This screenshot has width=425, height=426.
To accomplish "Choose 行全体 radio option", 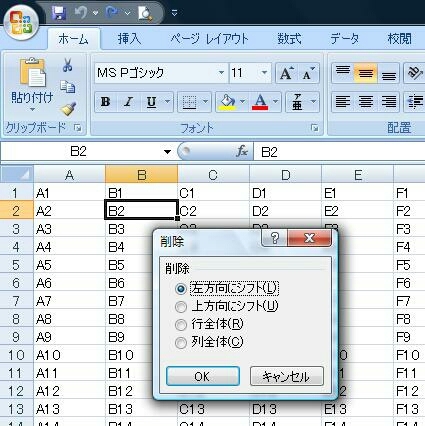I will pyautogui.click(x=209, y=324).
